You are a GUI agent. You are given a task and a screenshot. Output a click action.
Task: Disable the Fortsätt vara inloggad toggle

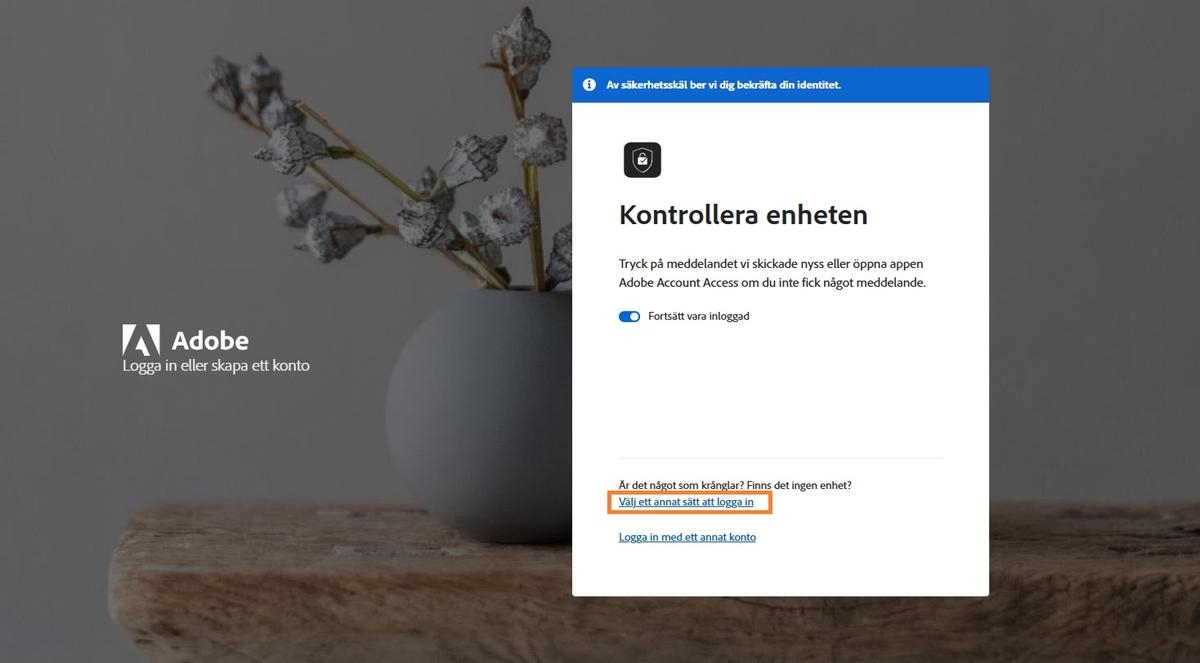coord(629,316)
